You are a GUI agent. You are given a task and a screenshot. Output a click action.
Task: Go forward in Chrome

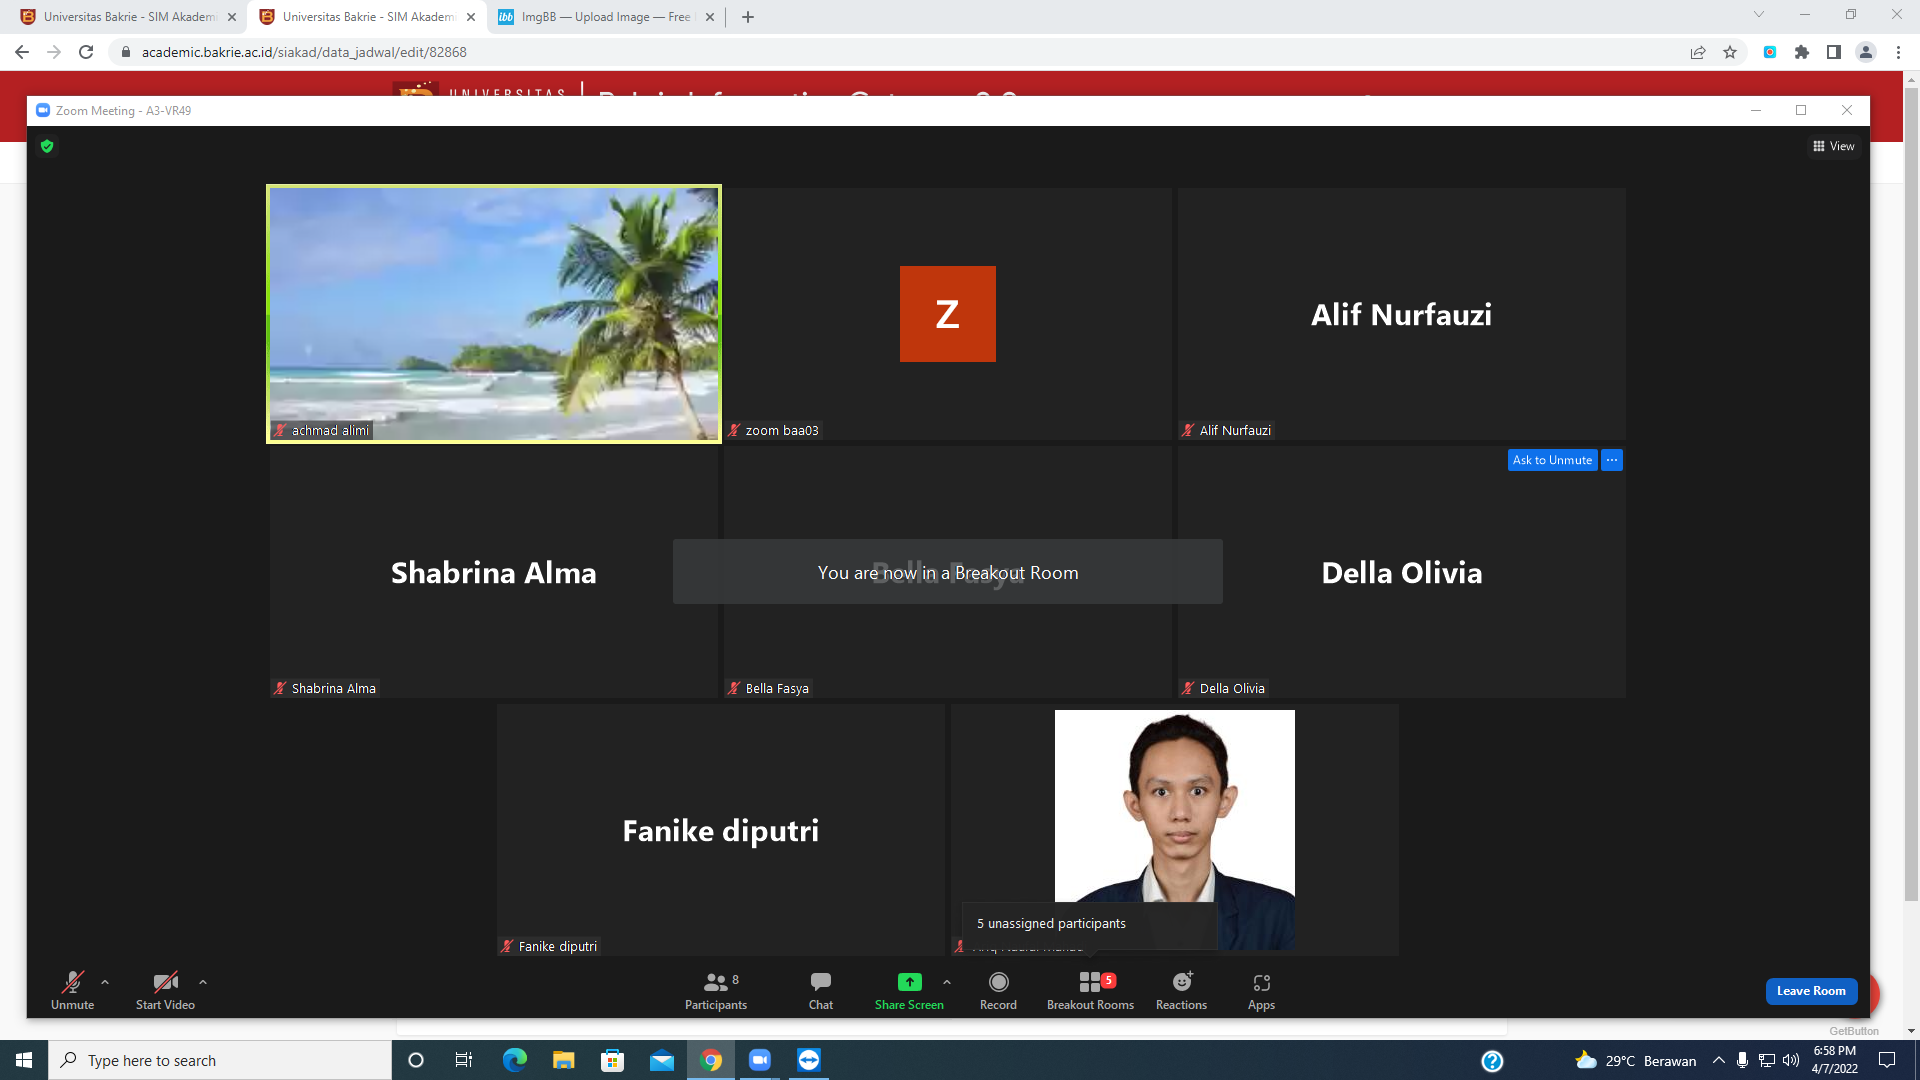tap(54, 52)
